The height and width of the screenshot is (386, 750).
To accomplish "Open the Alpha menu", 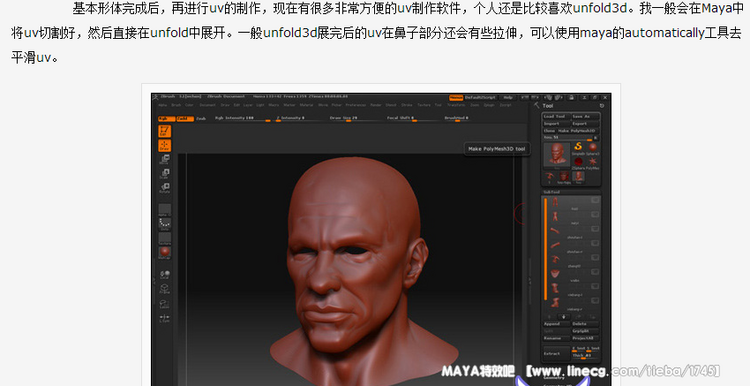I will (162, 105).
